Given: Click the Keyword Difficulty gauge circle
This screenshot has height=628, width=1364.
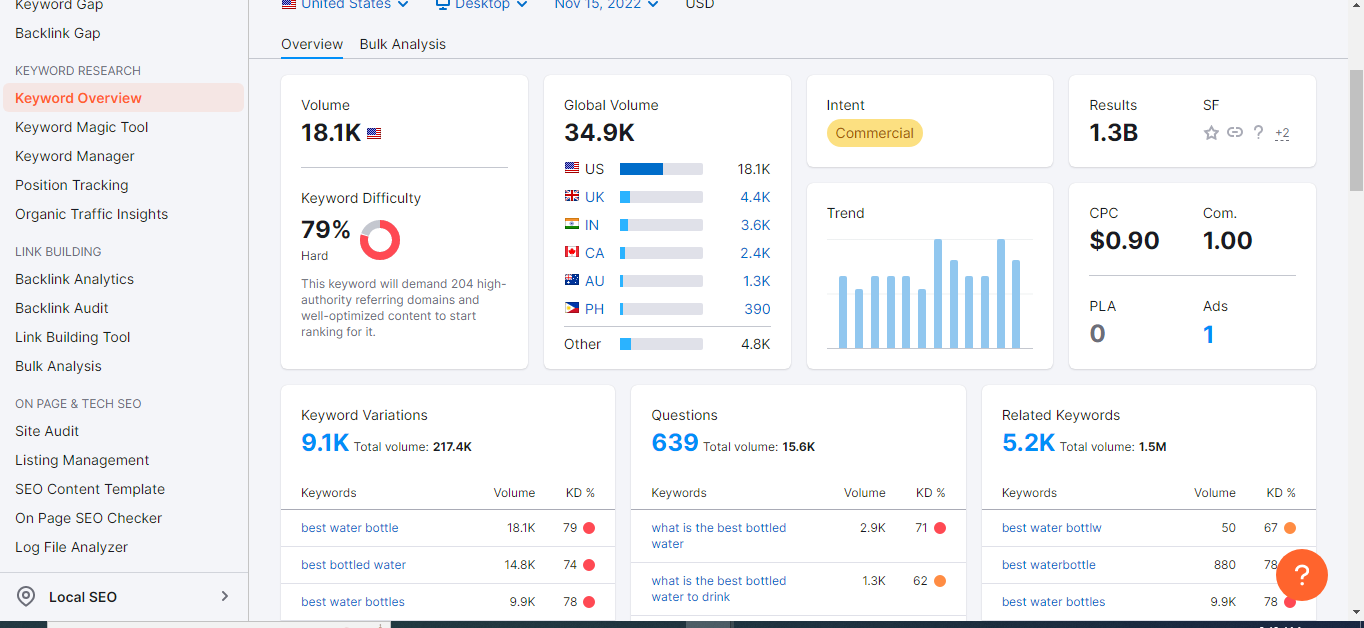Looking at the screenshot, I should 380,240.
